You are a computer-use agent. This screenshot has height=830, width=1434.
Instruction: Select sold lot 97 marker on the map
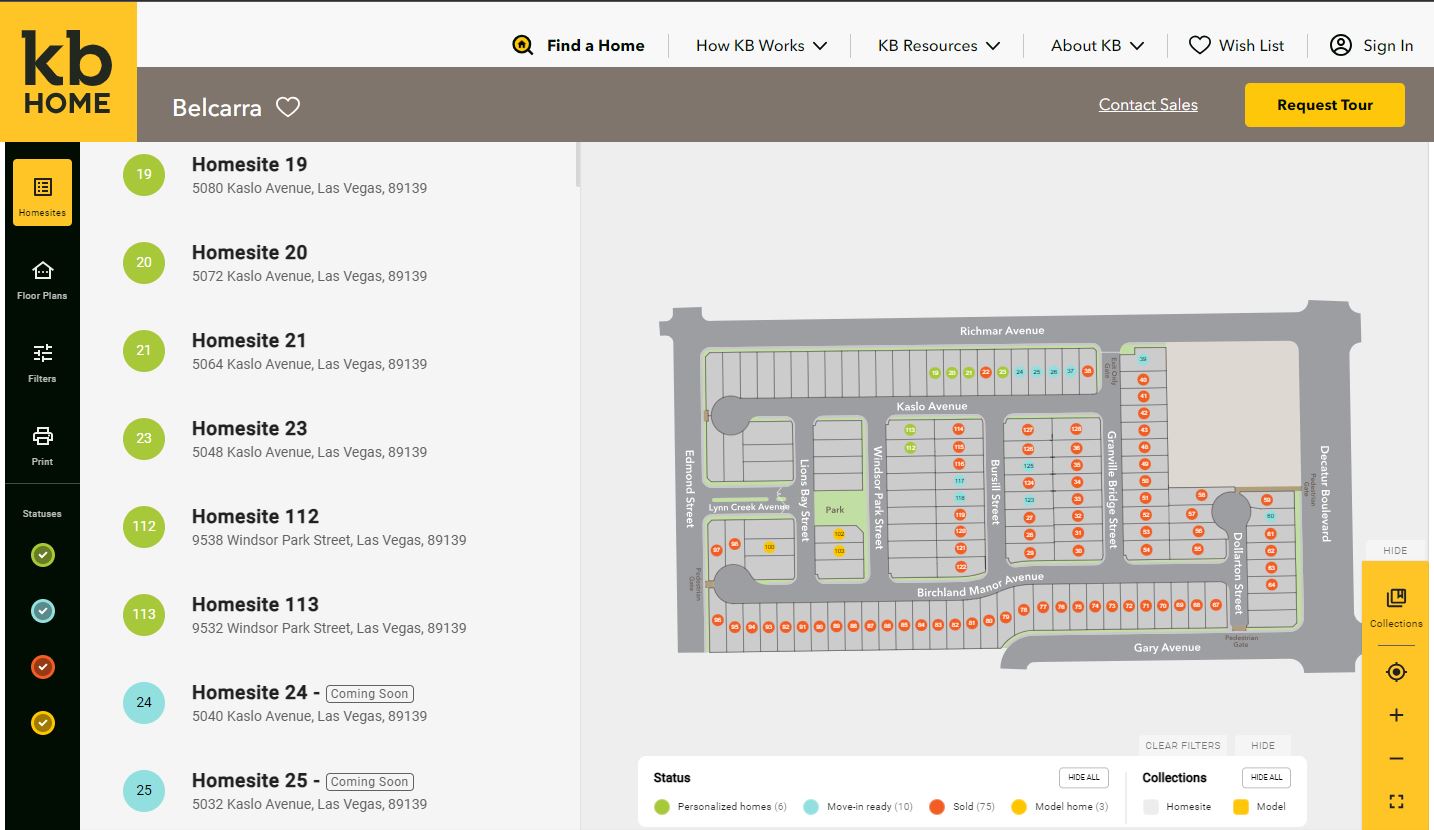click(716, 550)
